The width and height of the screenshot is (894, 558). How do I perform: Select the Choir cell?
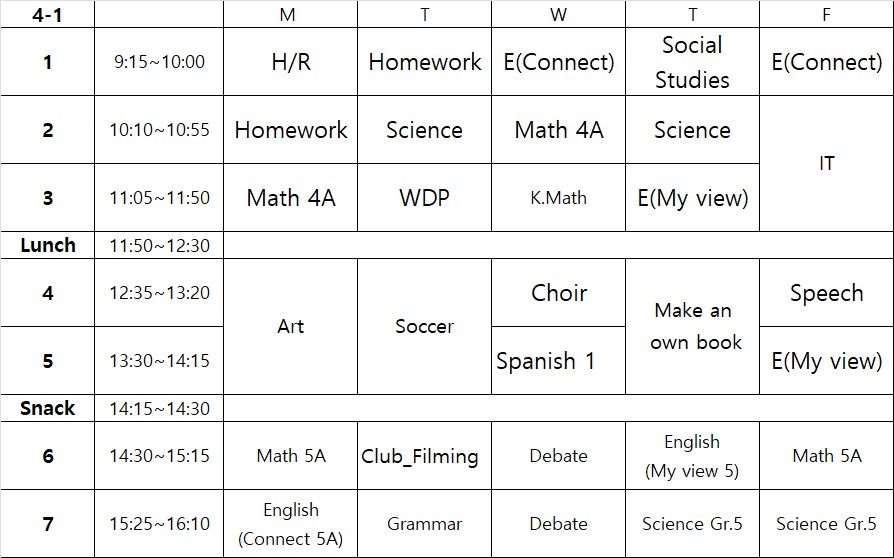click(558, 293)
